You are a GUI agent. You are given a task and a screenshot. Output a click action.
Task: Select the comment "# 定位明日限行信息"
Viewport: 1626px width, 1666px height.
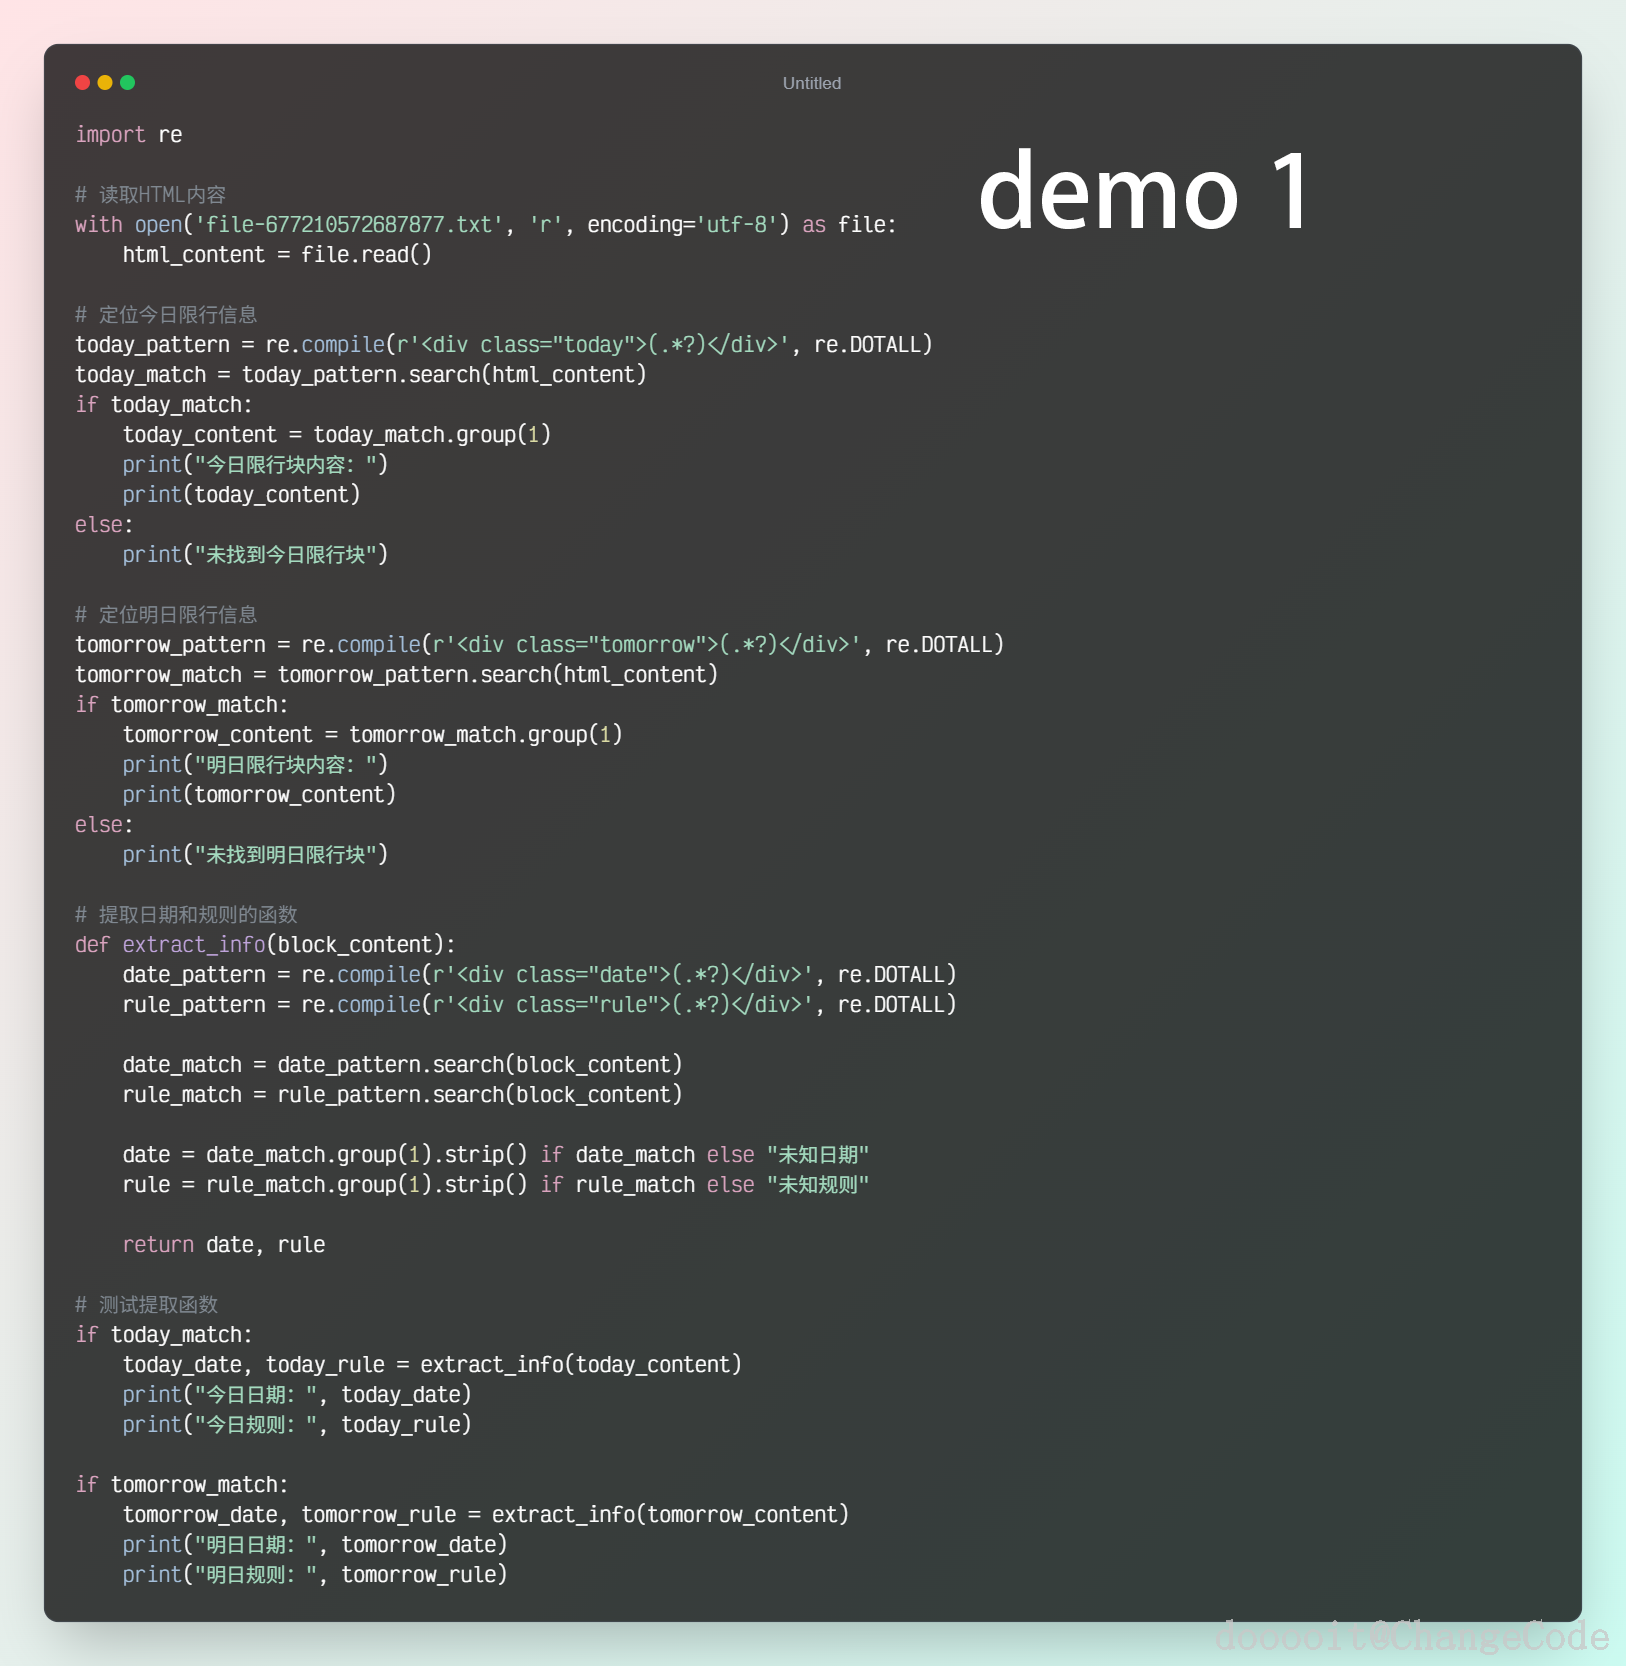tap(166, 615)
